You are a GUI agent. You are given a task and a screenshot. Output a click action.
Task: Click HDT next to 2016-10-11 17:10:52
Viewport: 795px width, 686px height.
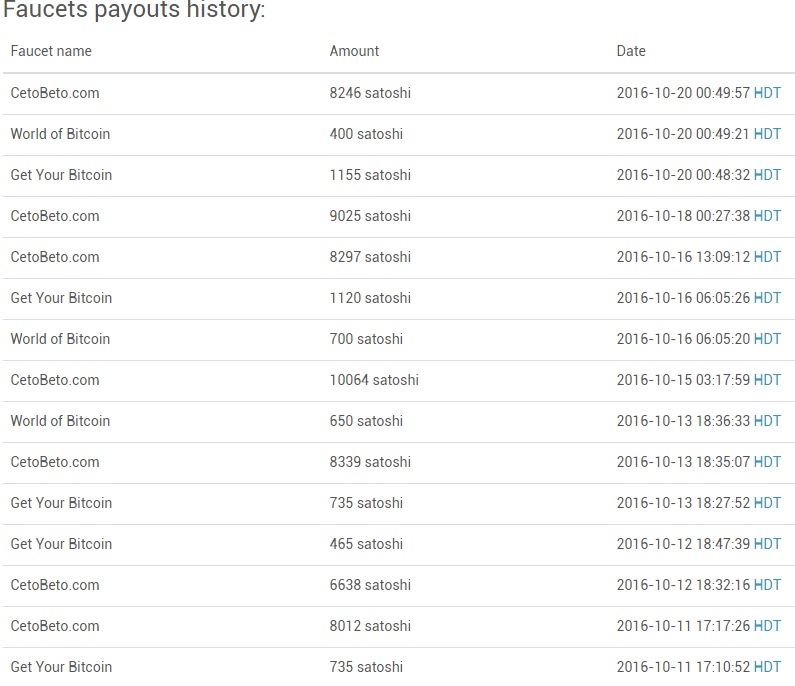point(767,667)
